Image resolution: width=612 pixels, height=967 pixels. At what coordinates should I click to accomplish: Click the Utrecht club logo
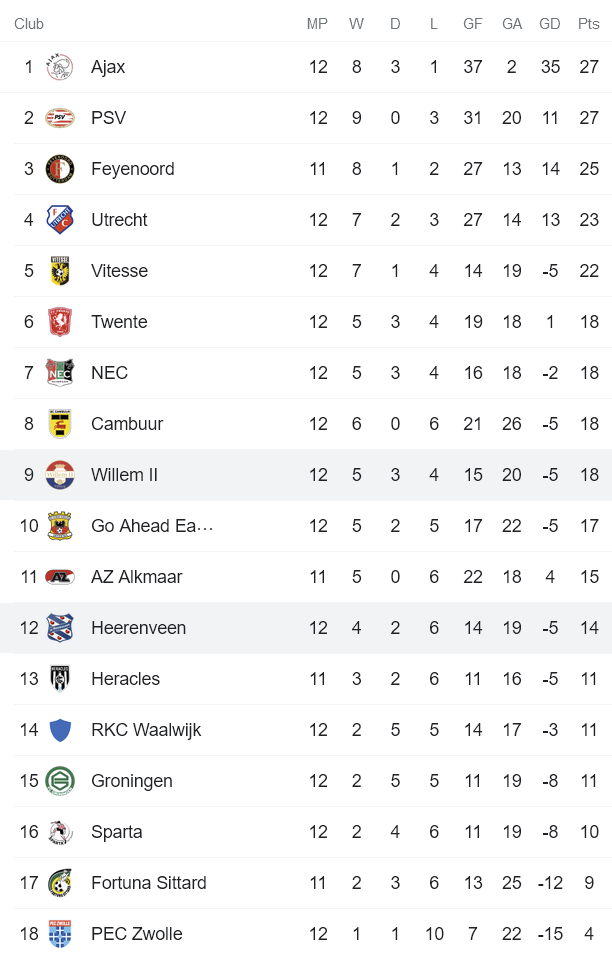point(59,220)
